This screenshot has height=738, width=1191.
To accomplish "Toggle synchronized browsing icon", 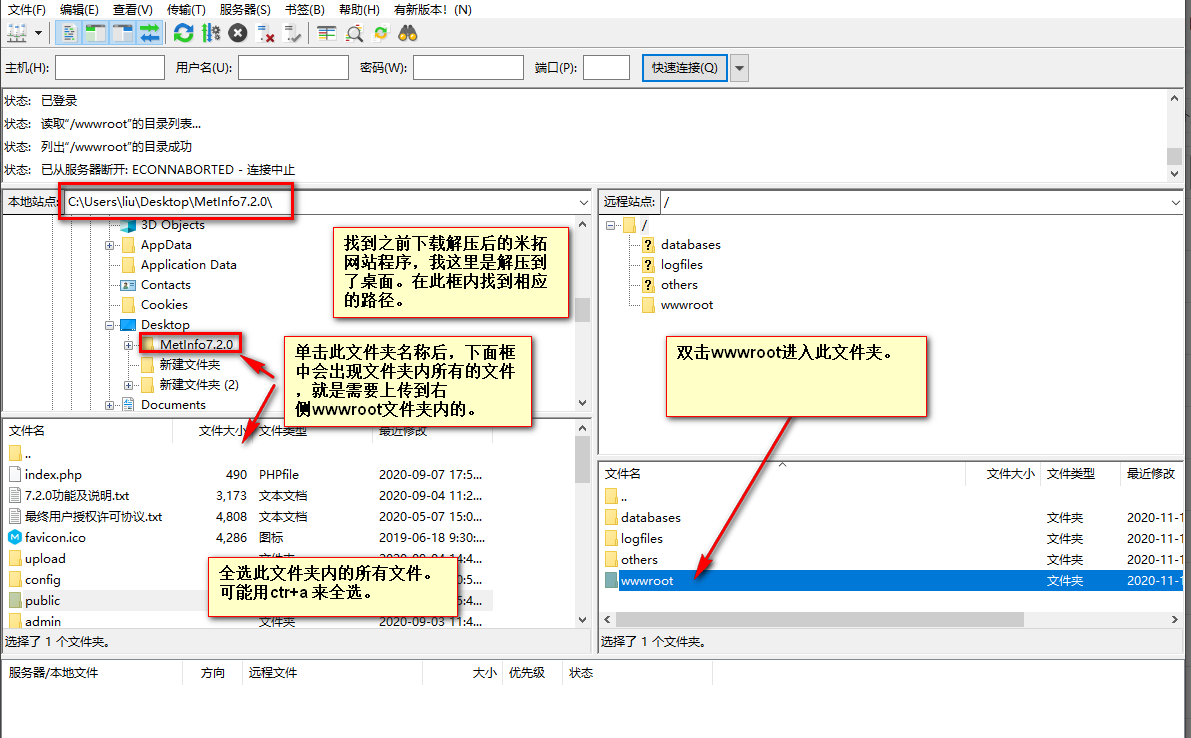I will click(x=381, y=33).
